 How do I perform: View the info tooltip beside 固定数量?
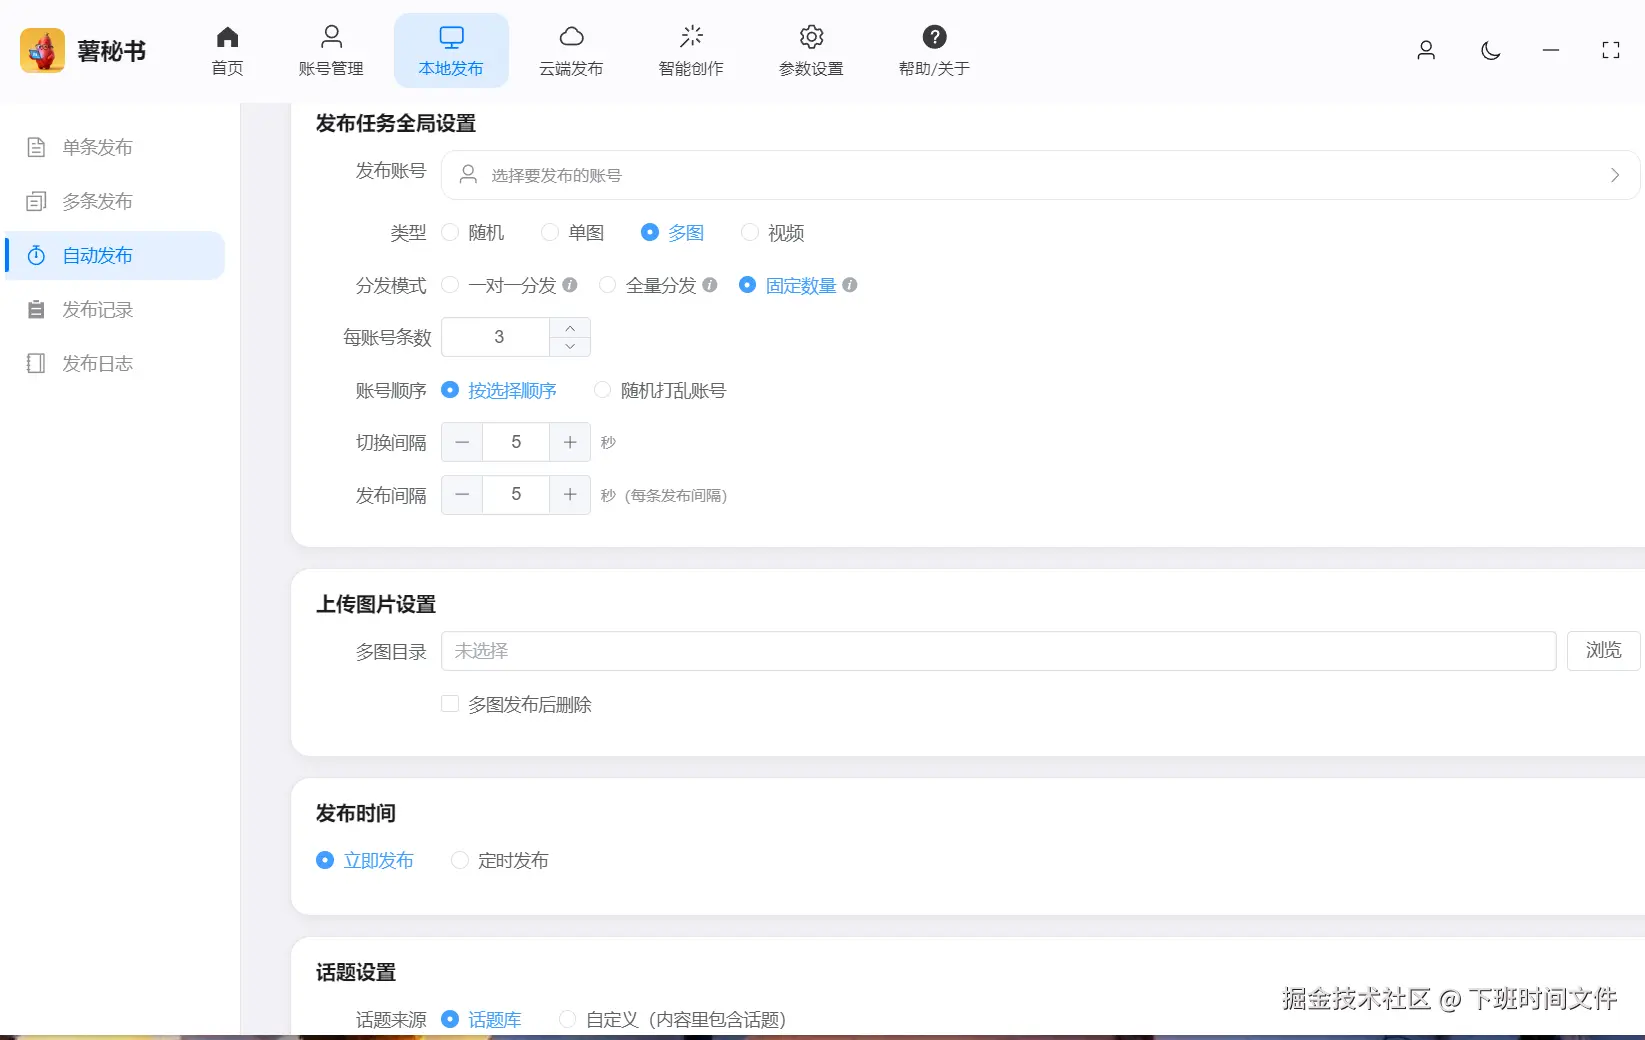coord(850,285)
